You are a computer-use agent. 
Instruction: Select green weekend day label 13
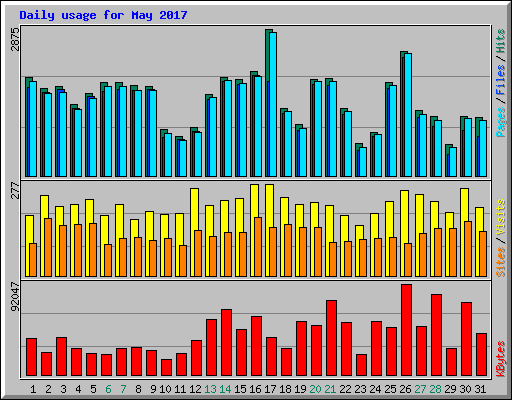(x=210, y=389)
